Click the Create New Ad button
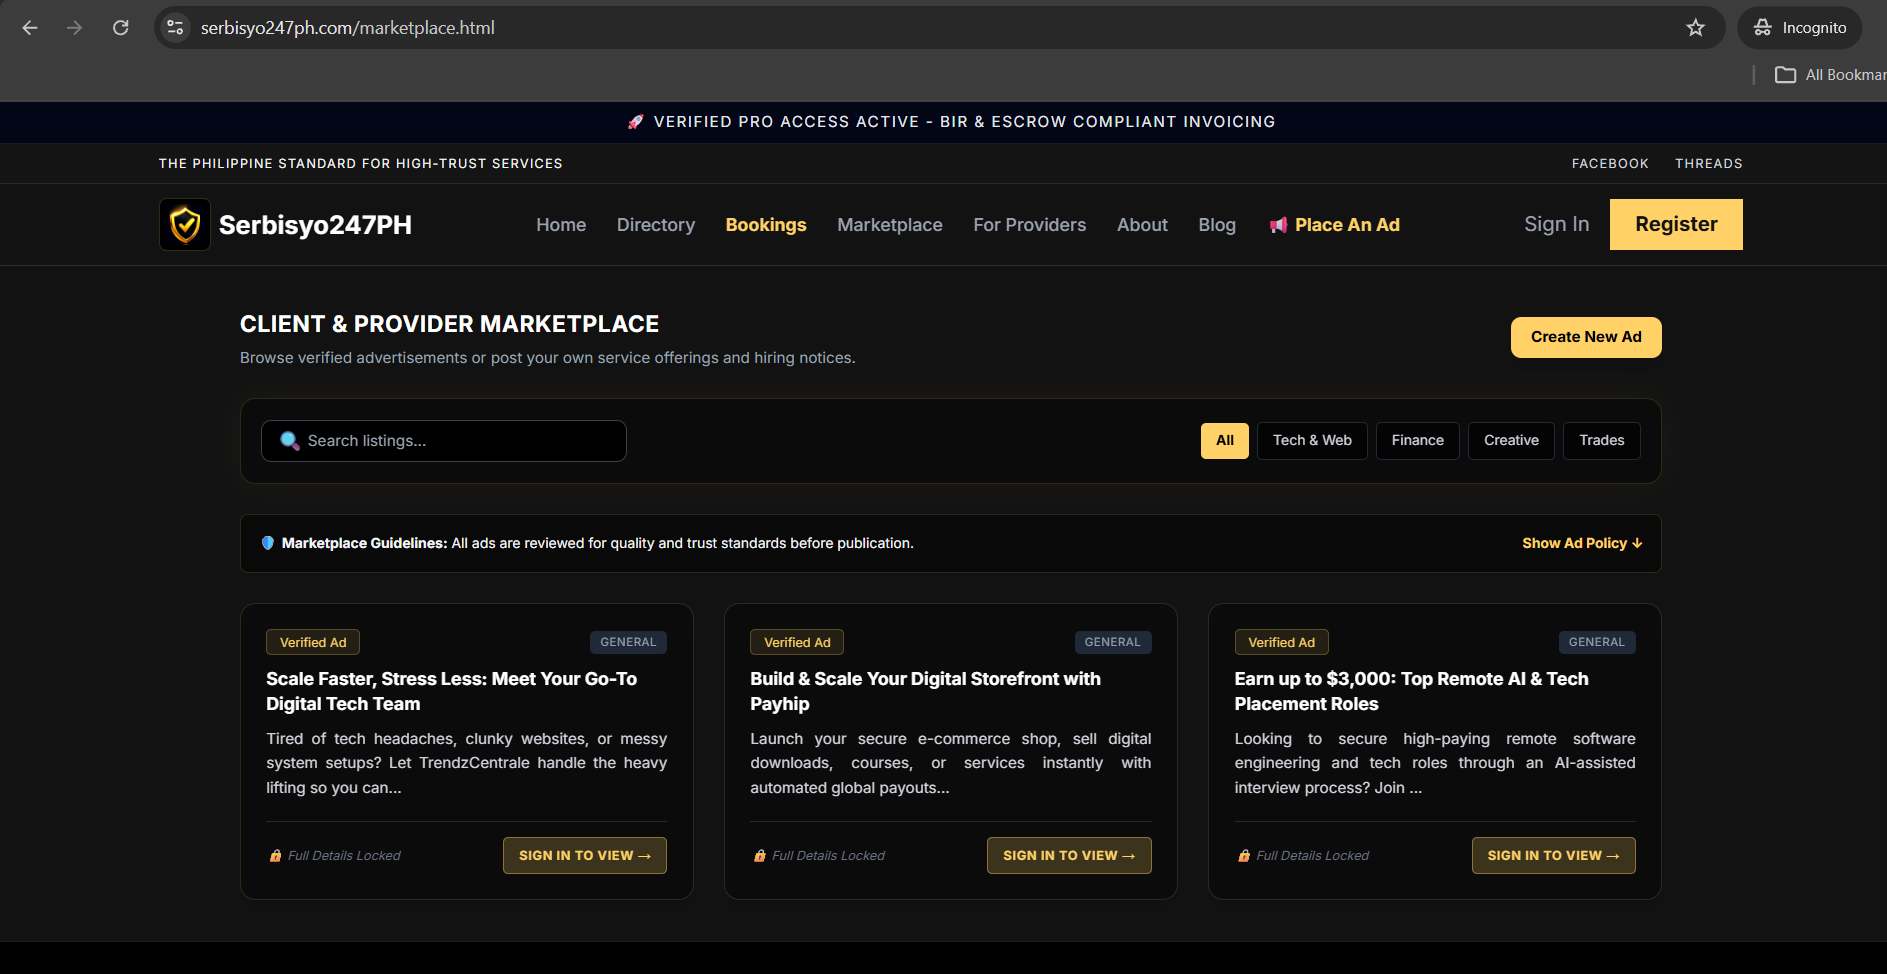The height and width of the screenshot is (974, 1887). pyautogui.click(x=1586, y=337)
